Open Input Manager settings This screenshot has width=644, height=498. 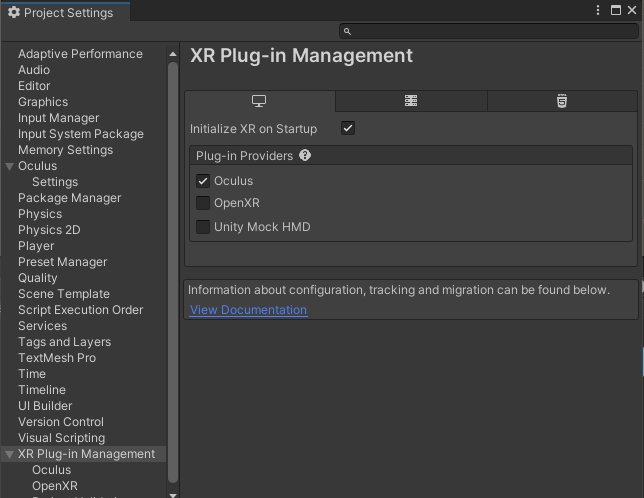[x=58, y=118]
